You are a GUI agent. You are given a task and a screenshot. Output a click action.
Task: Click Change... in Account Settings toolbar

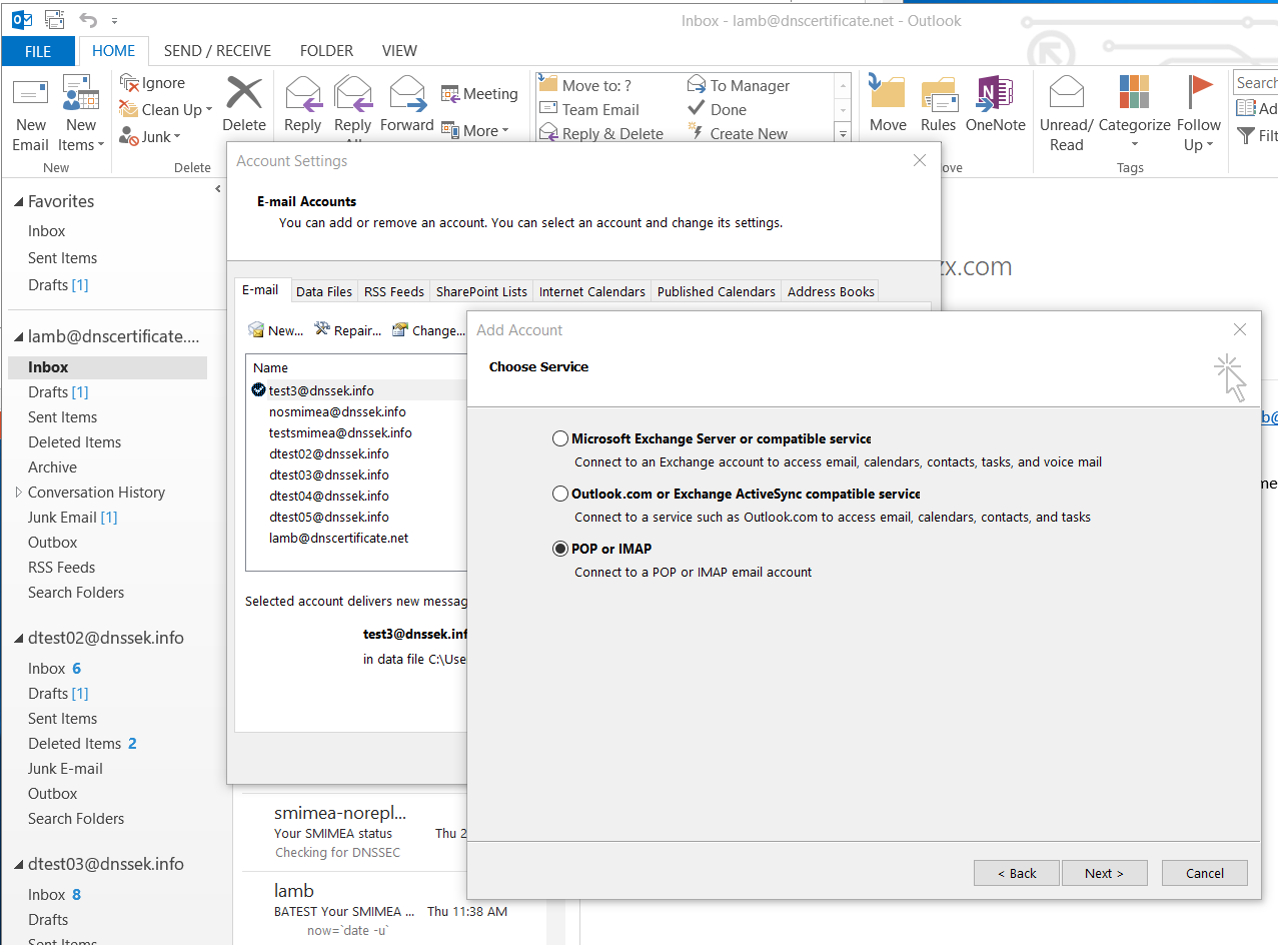pyautogui.click(x=427, y=330)
